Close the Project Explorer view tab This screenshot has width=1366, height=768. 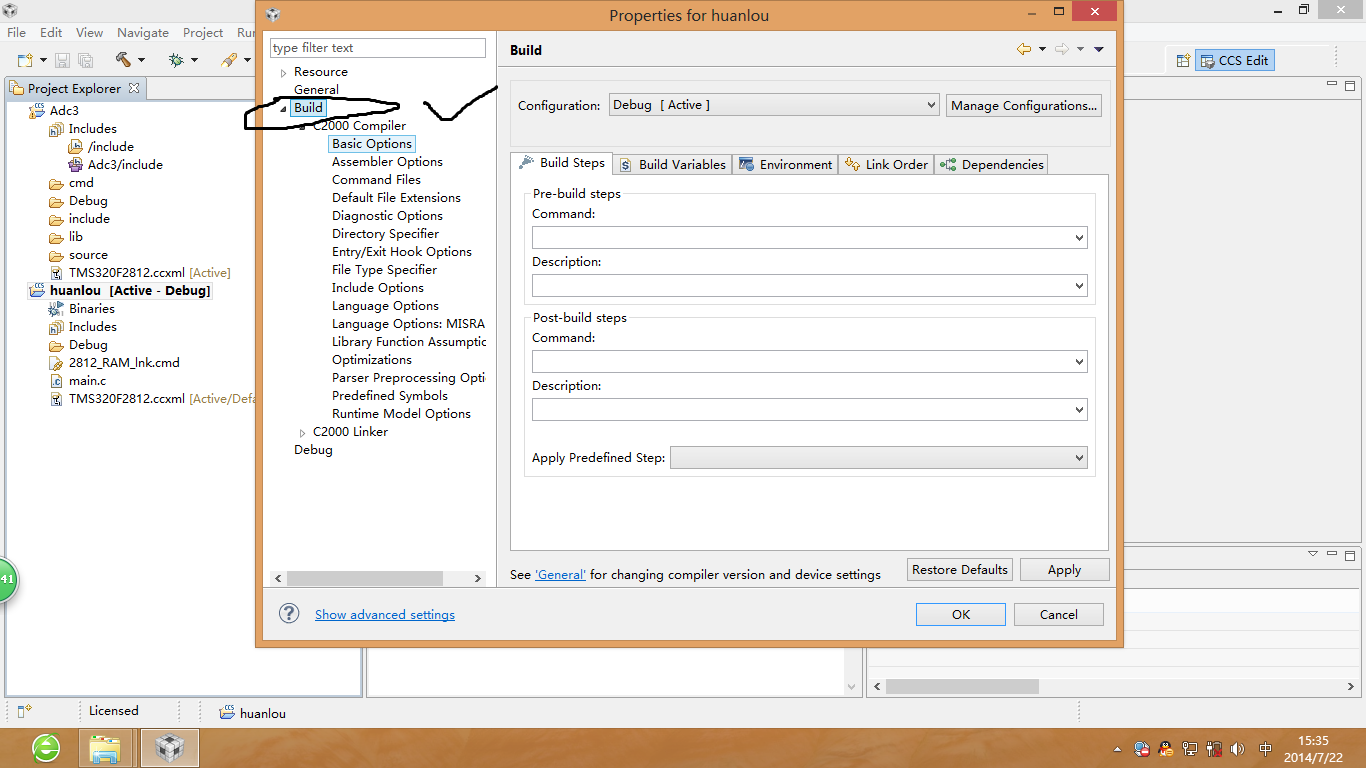point(134,88)
